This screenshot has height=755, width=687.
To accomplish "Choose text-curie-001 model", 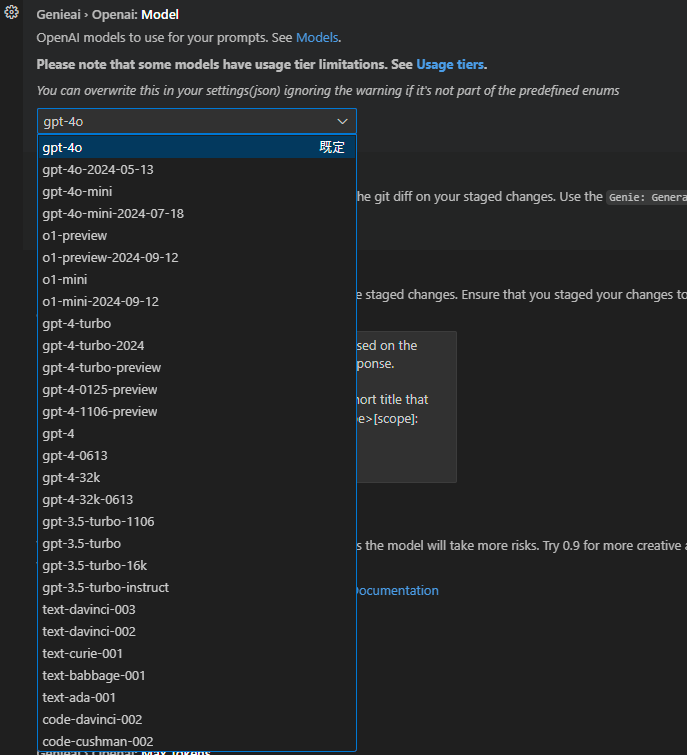I will pos(83,653).
